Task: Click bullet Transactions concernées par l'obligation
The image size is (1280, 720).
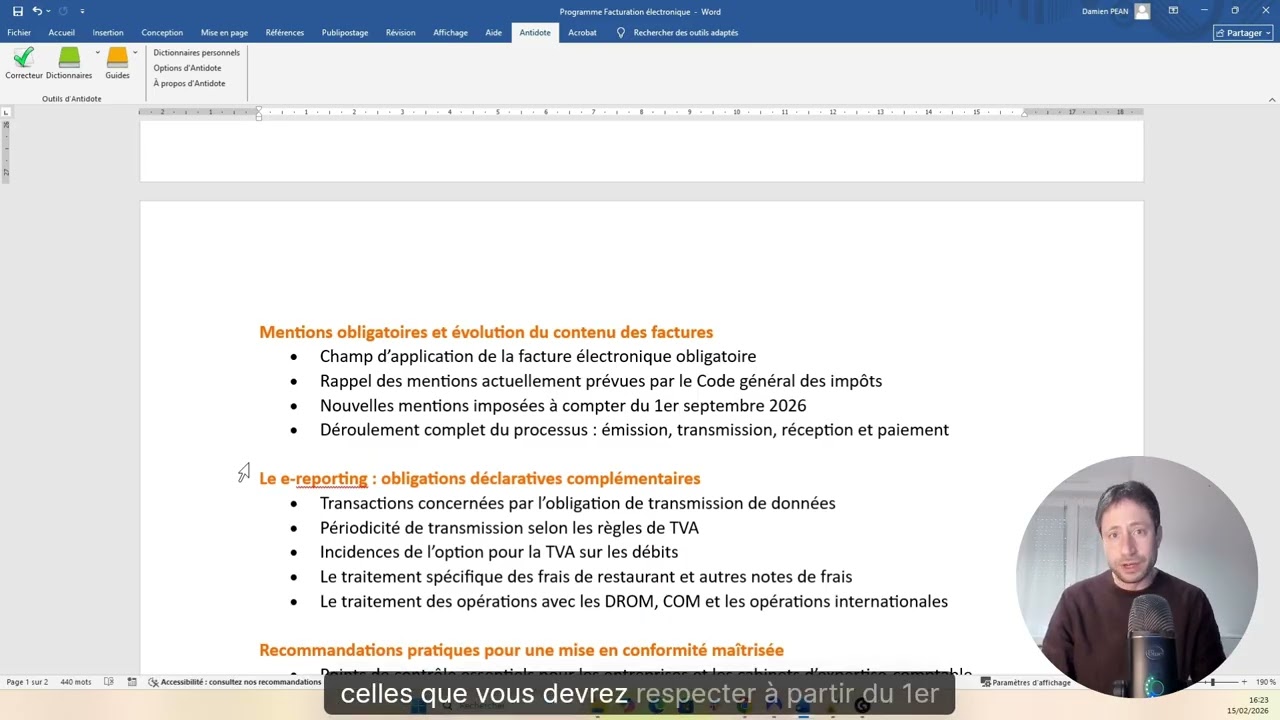Action: (578, 503)
